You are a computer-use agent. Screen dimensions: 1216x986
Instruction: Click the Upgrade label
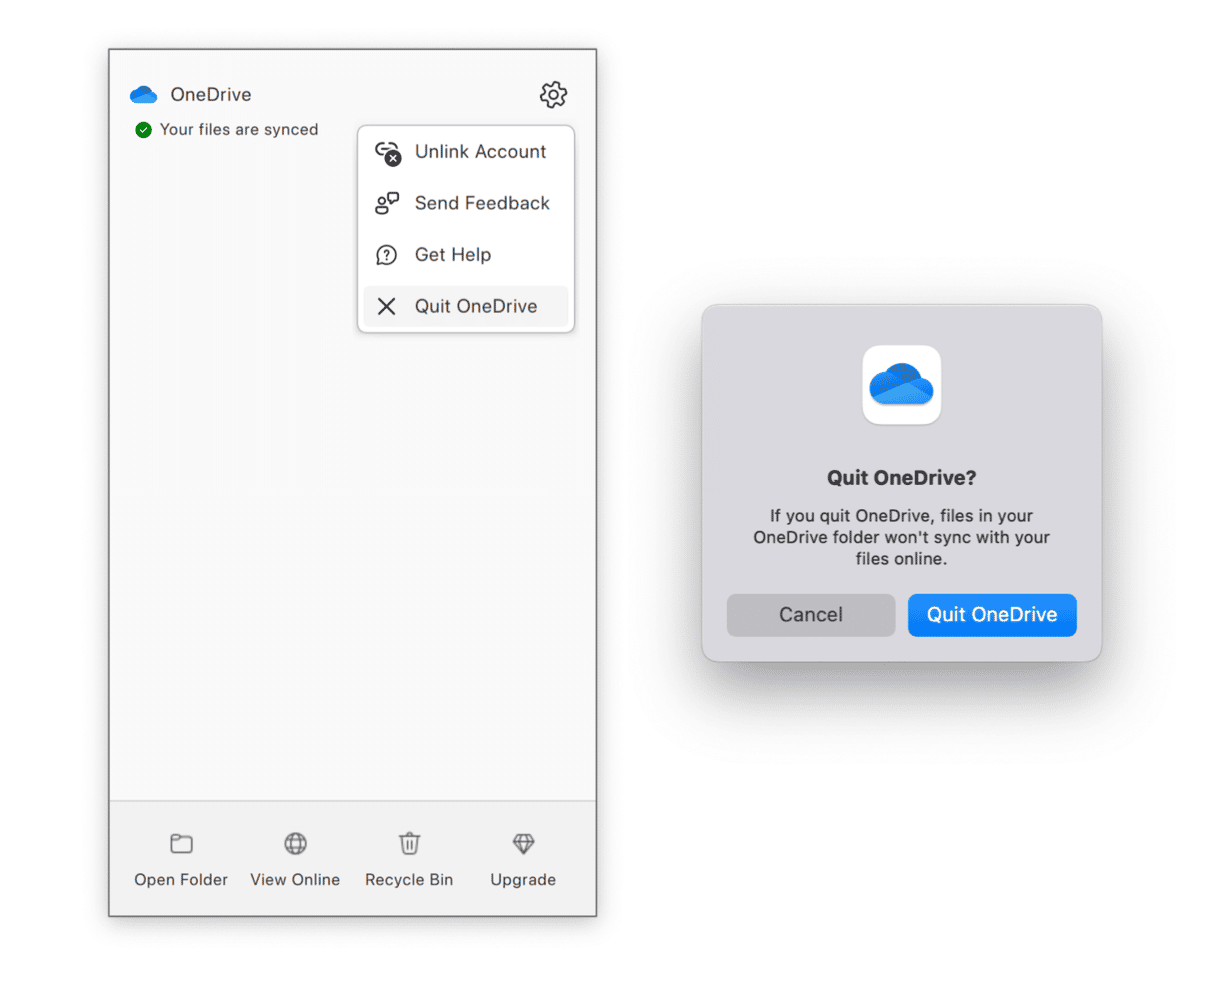[523, 880]
